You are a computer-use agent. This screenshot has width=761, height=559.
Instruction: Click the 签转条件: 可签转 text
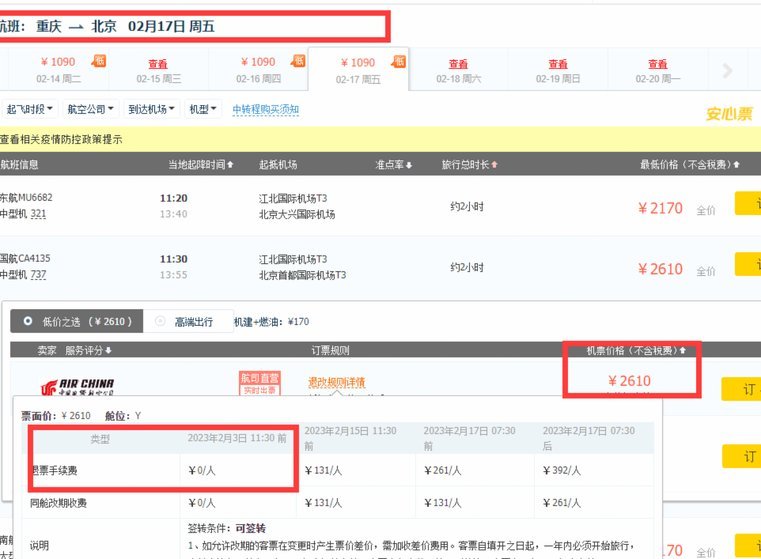tap(227, 528)
